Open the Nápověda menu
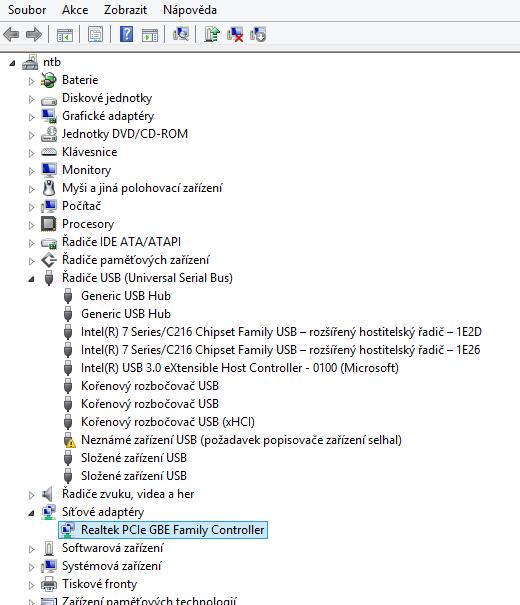 click(x=190, y=10)
